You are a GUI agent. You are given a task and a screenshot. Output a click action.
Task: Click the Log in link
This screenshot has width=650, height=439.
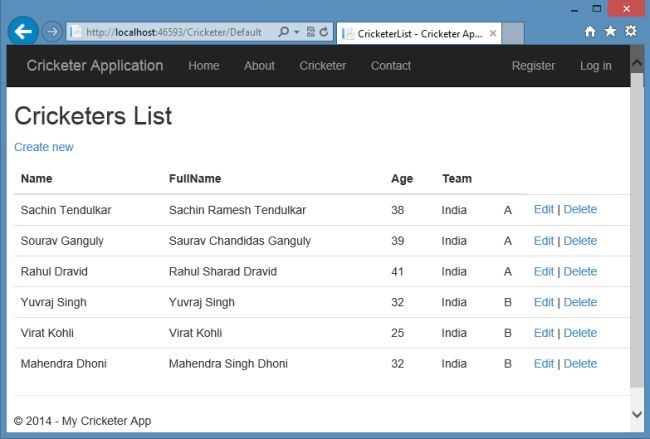(596, 66)
